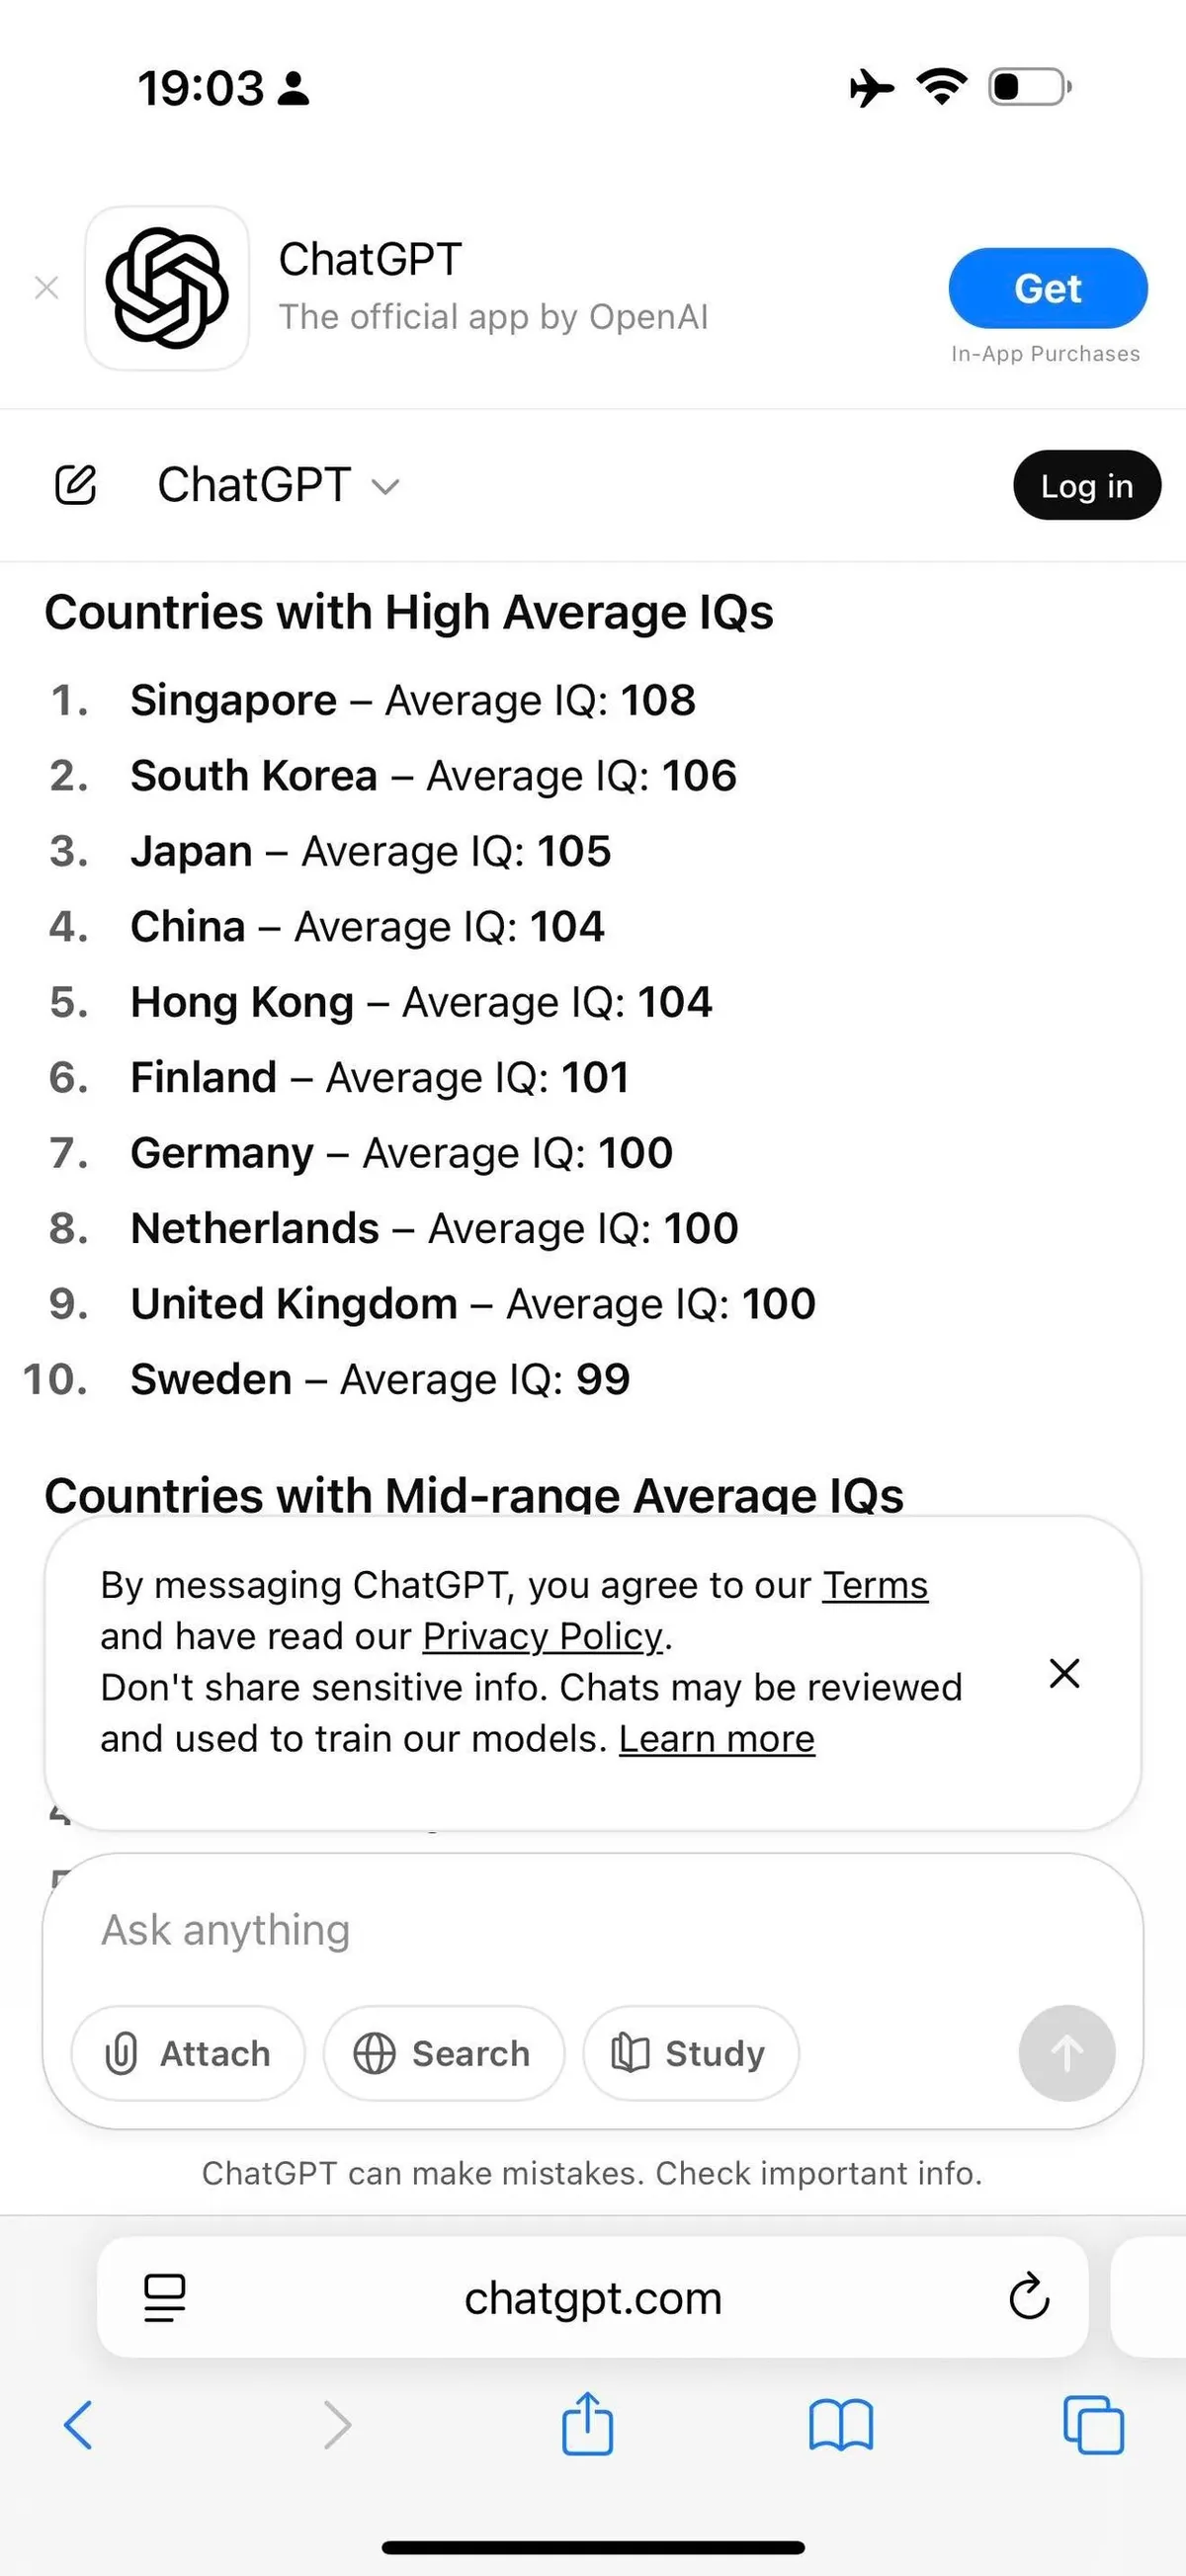The width and height of the screenshot is (1186, 2576).
Task: Tap Get to install ChatGPT app
Action: 1047,288
